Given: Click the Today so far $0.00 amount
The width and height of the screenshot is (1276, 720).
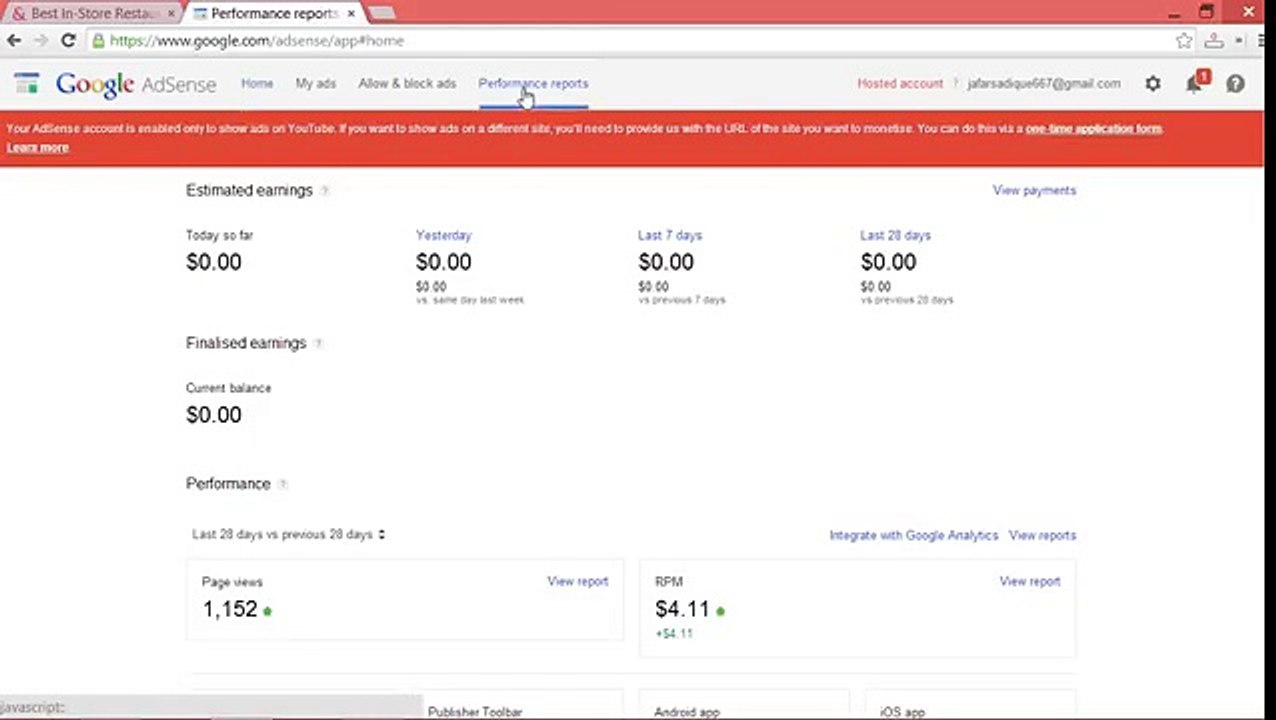Looking at the screenshot, I should pos(214,262).
